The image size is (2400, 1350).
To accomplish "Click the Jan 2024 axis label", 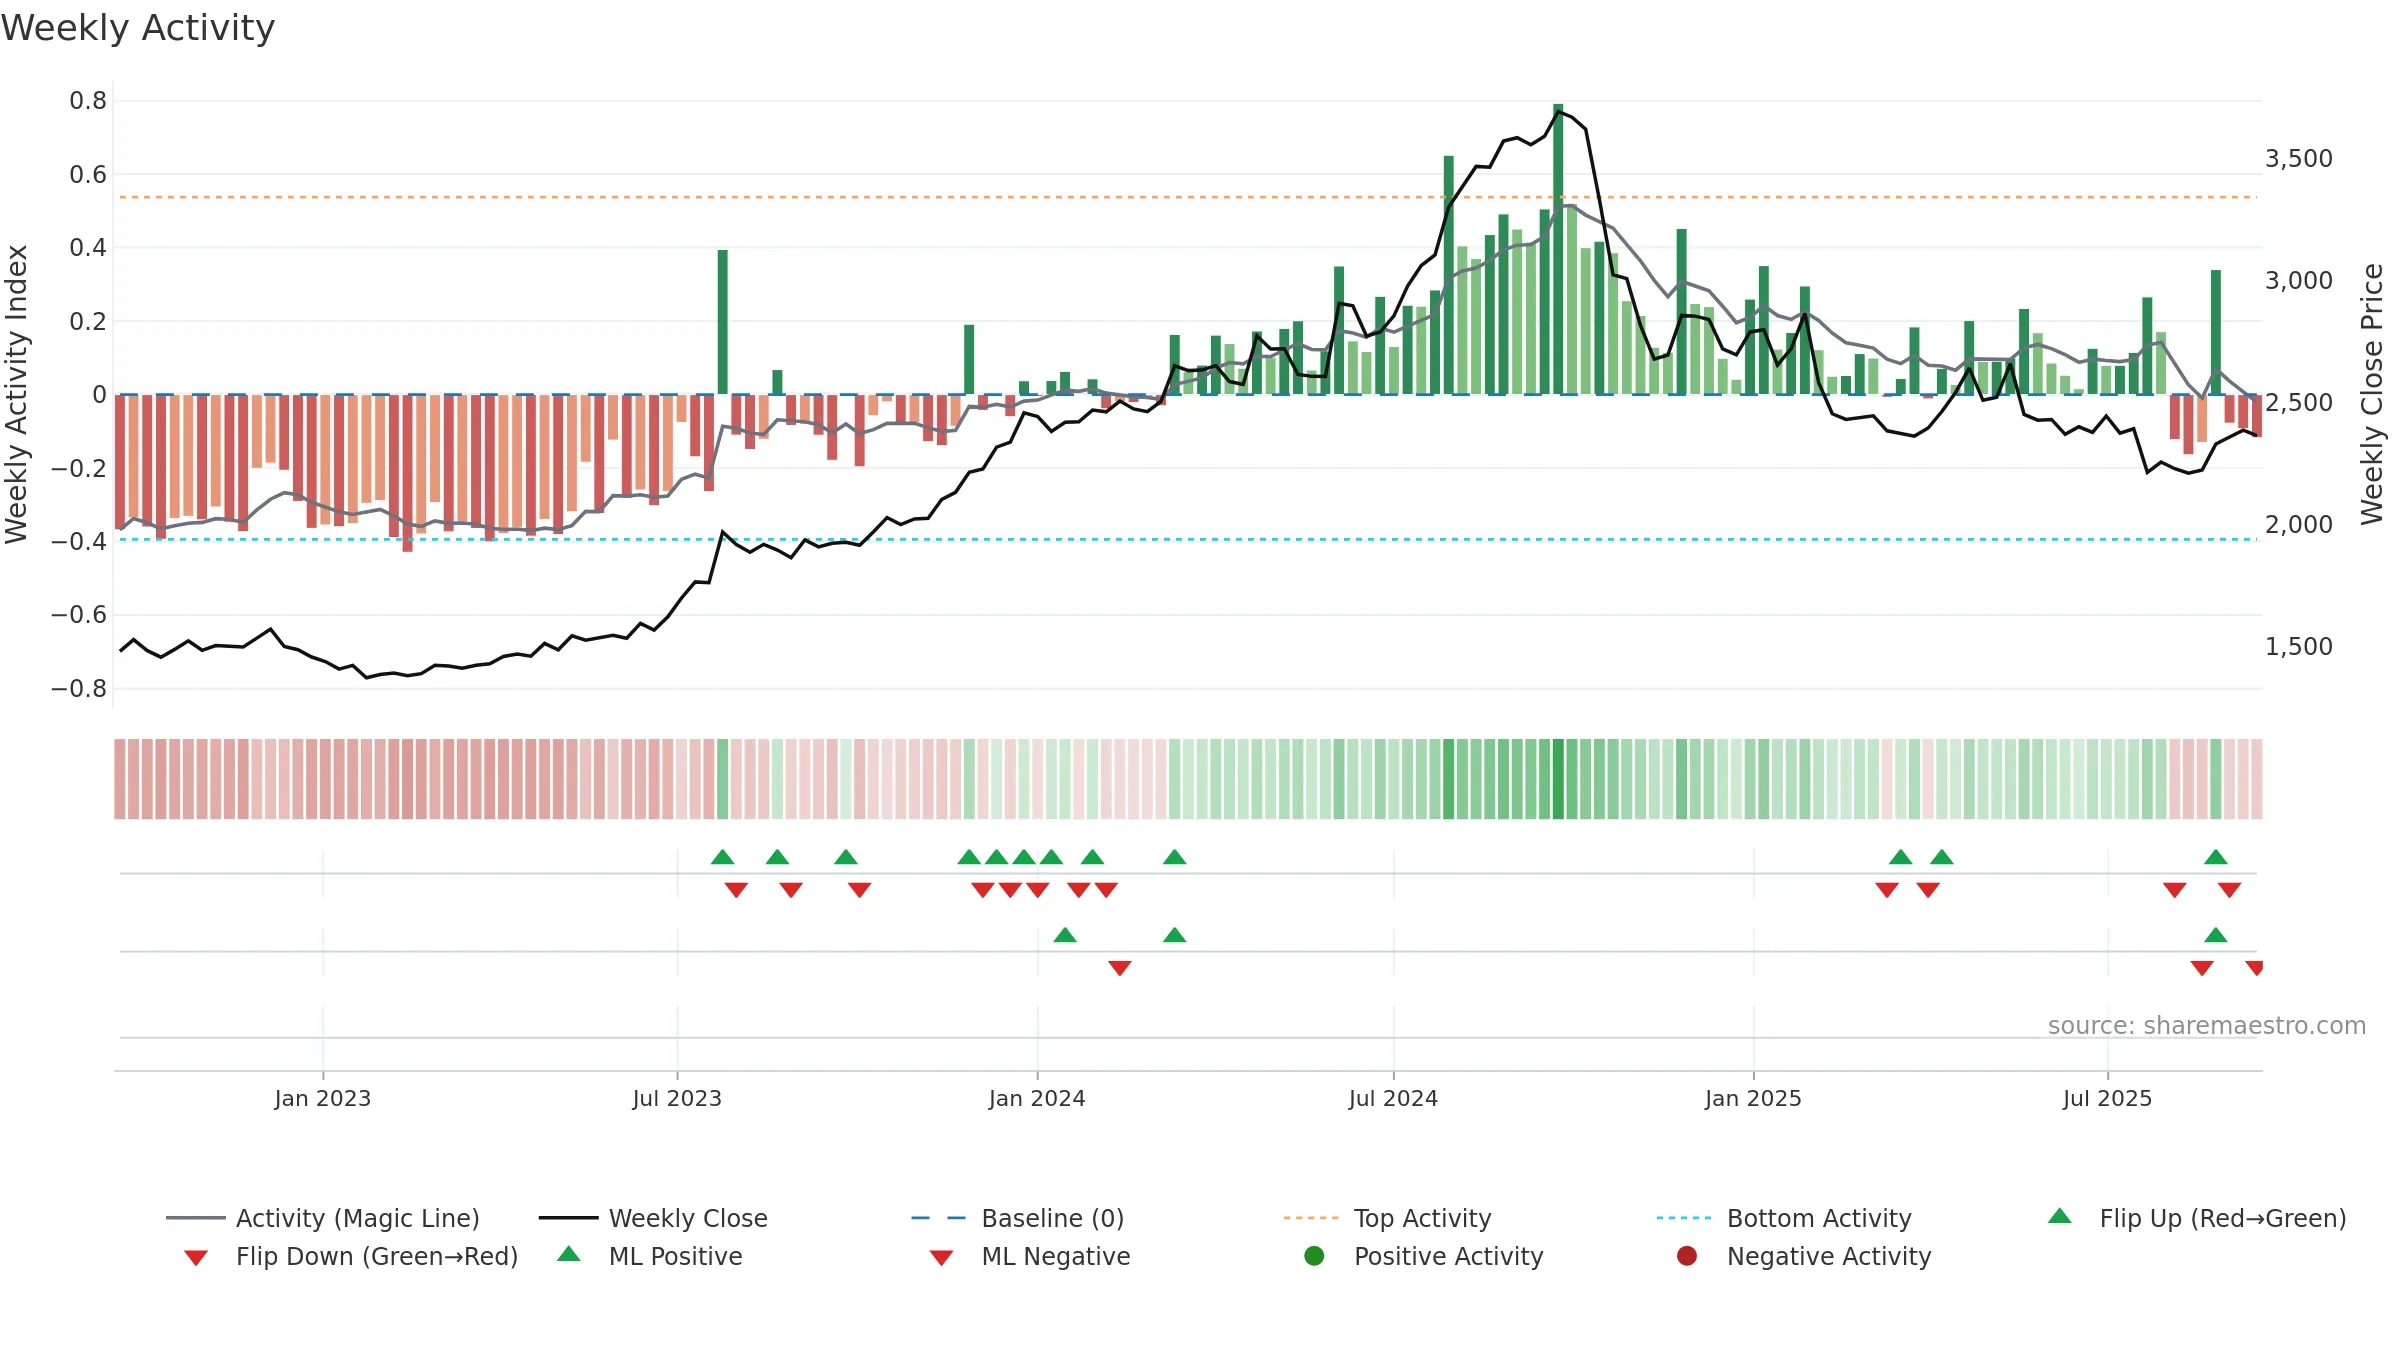I will pos(1037,1098).
